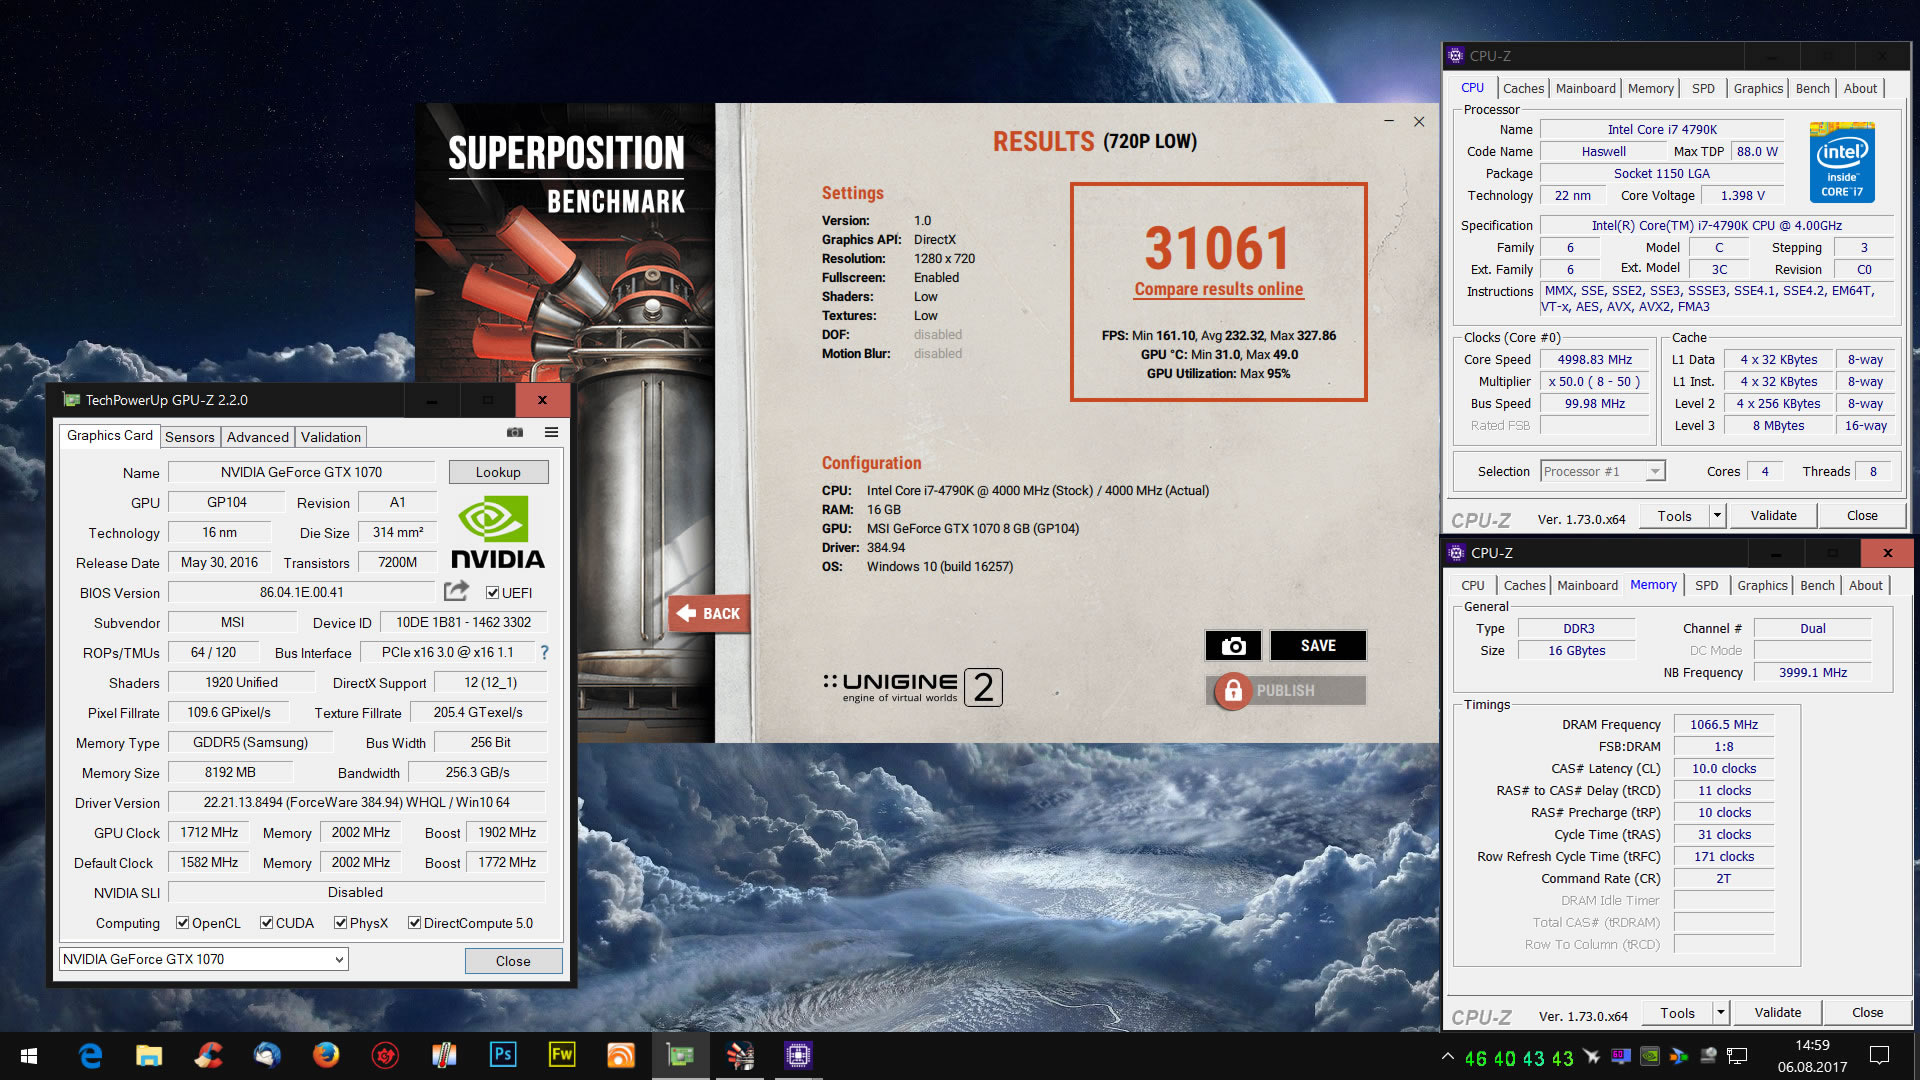
Task: Open Photoshop from the taskbar
Action: pos(503,1055)
